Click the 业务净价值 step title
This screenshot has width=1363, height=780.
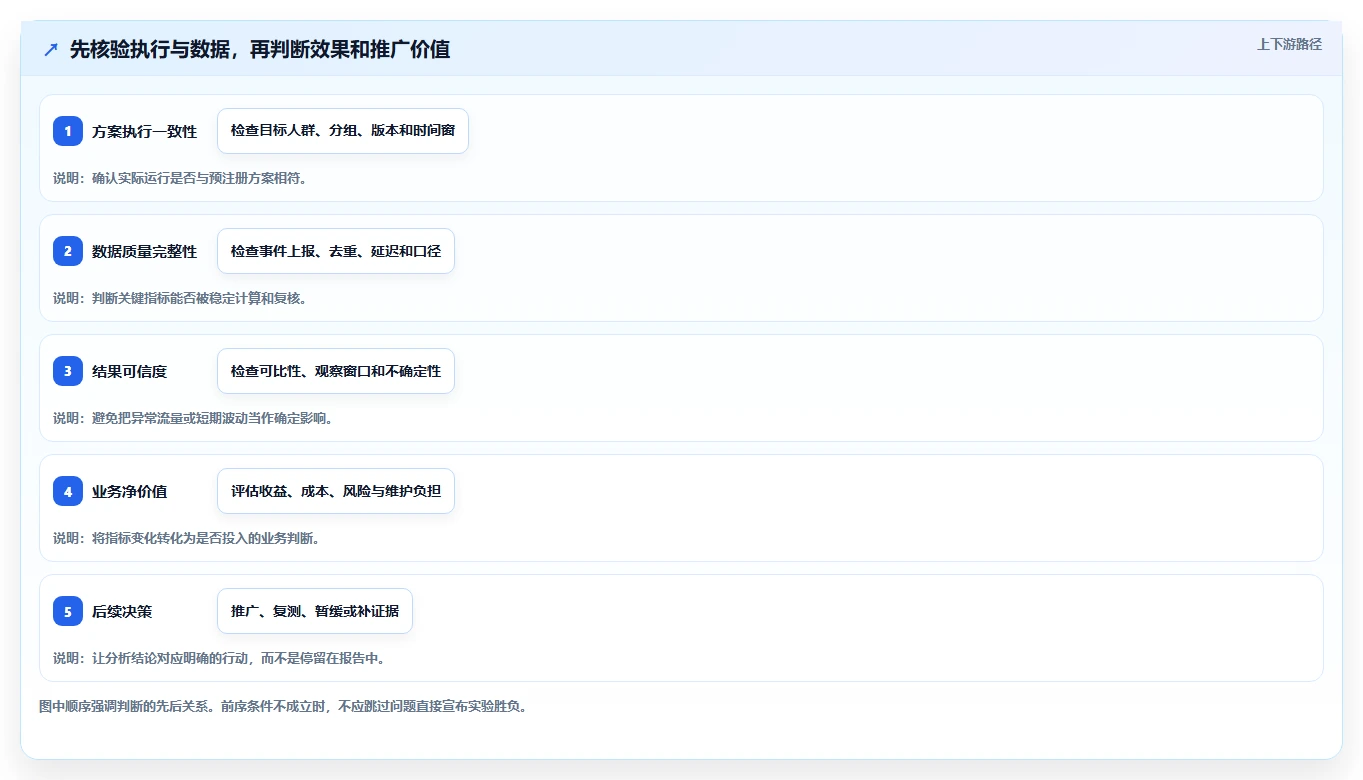click(129, 491)
